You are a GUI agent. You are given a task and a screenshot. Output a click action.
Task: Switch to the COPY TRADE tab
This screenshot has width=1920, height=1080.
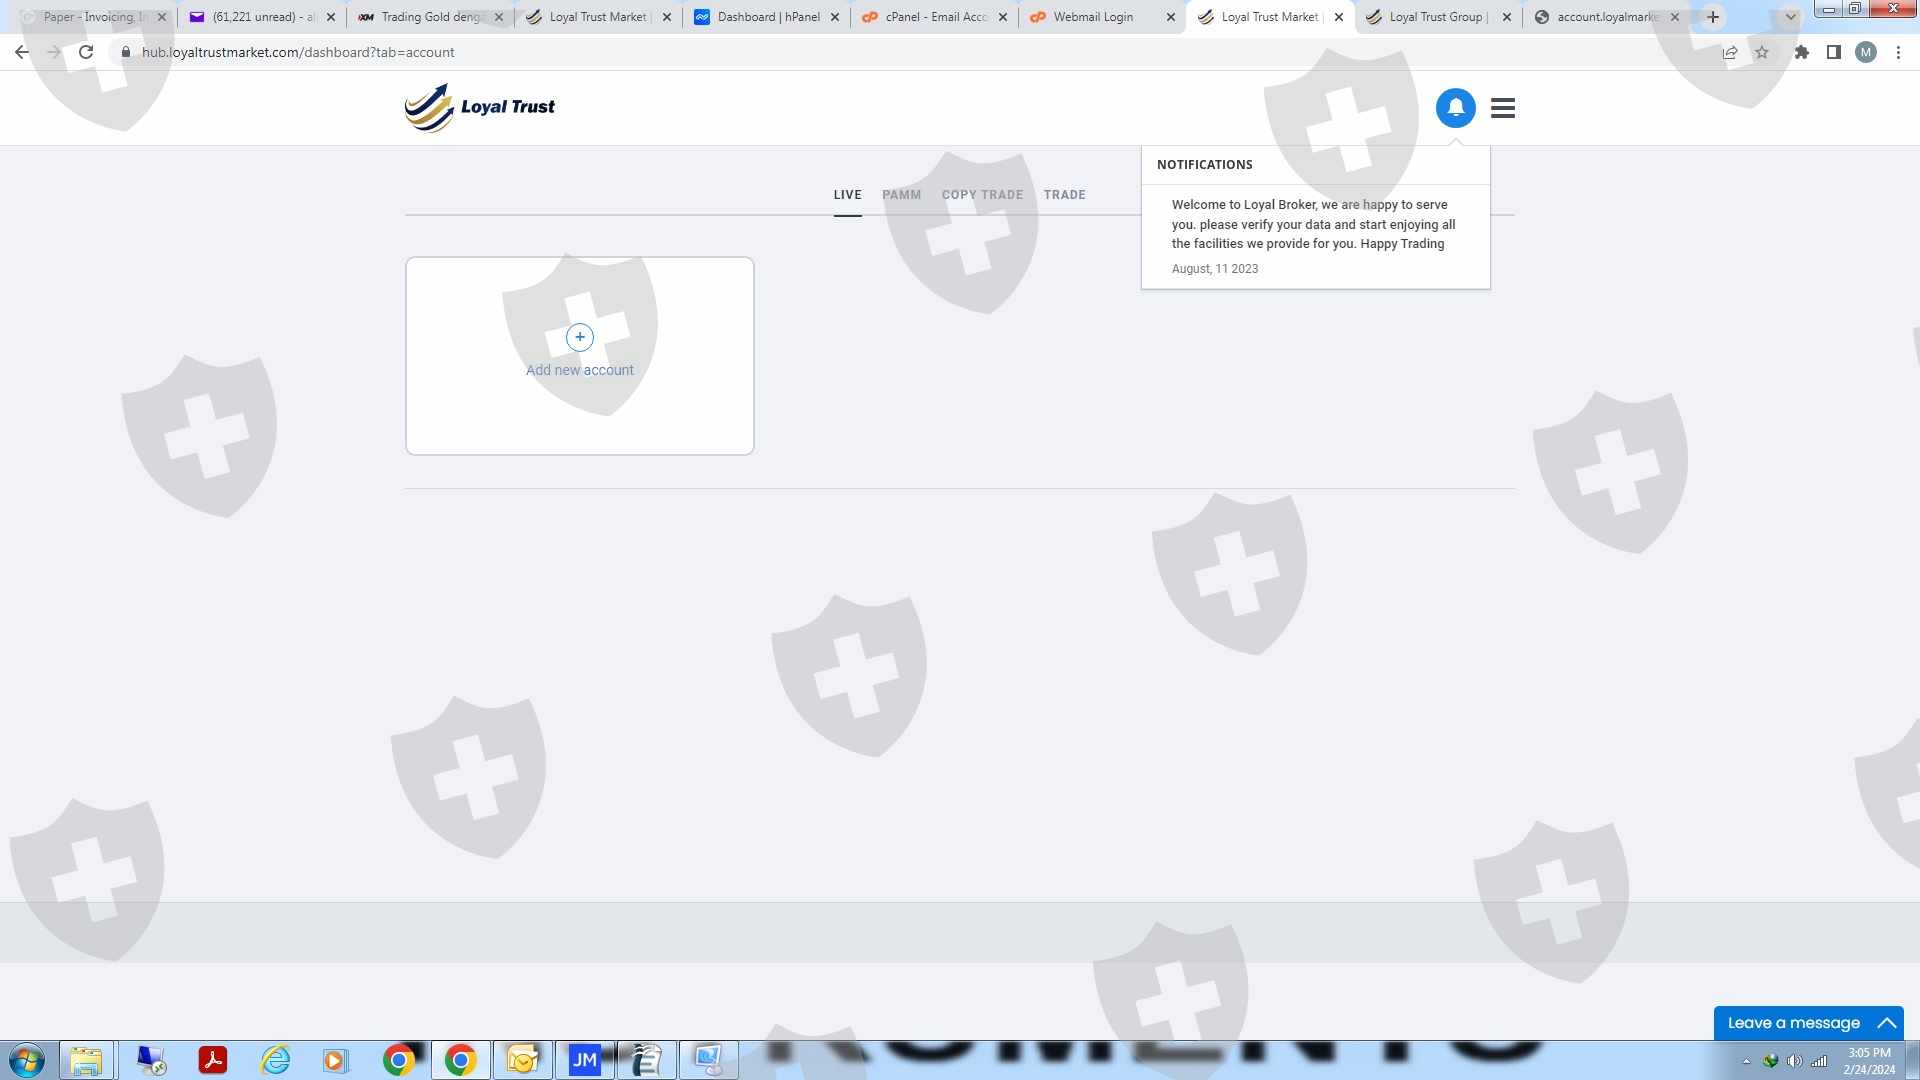click(x=982, y=195)
